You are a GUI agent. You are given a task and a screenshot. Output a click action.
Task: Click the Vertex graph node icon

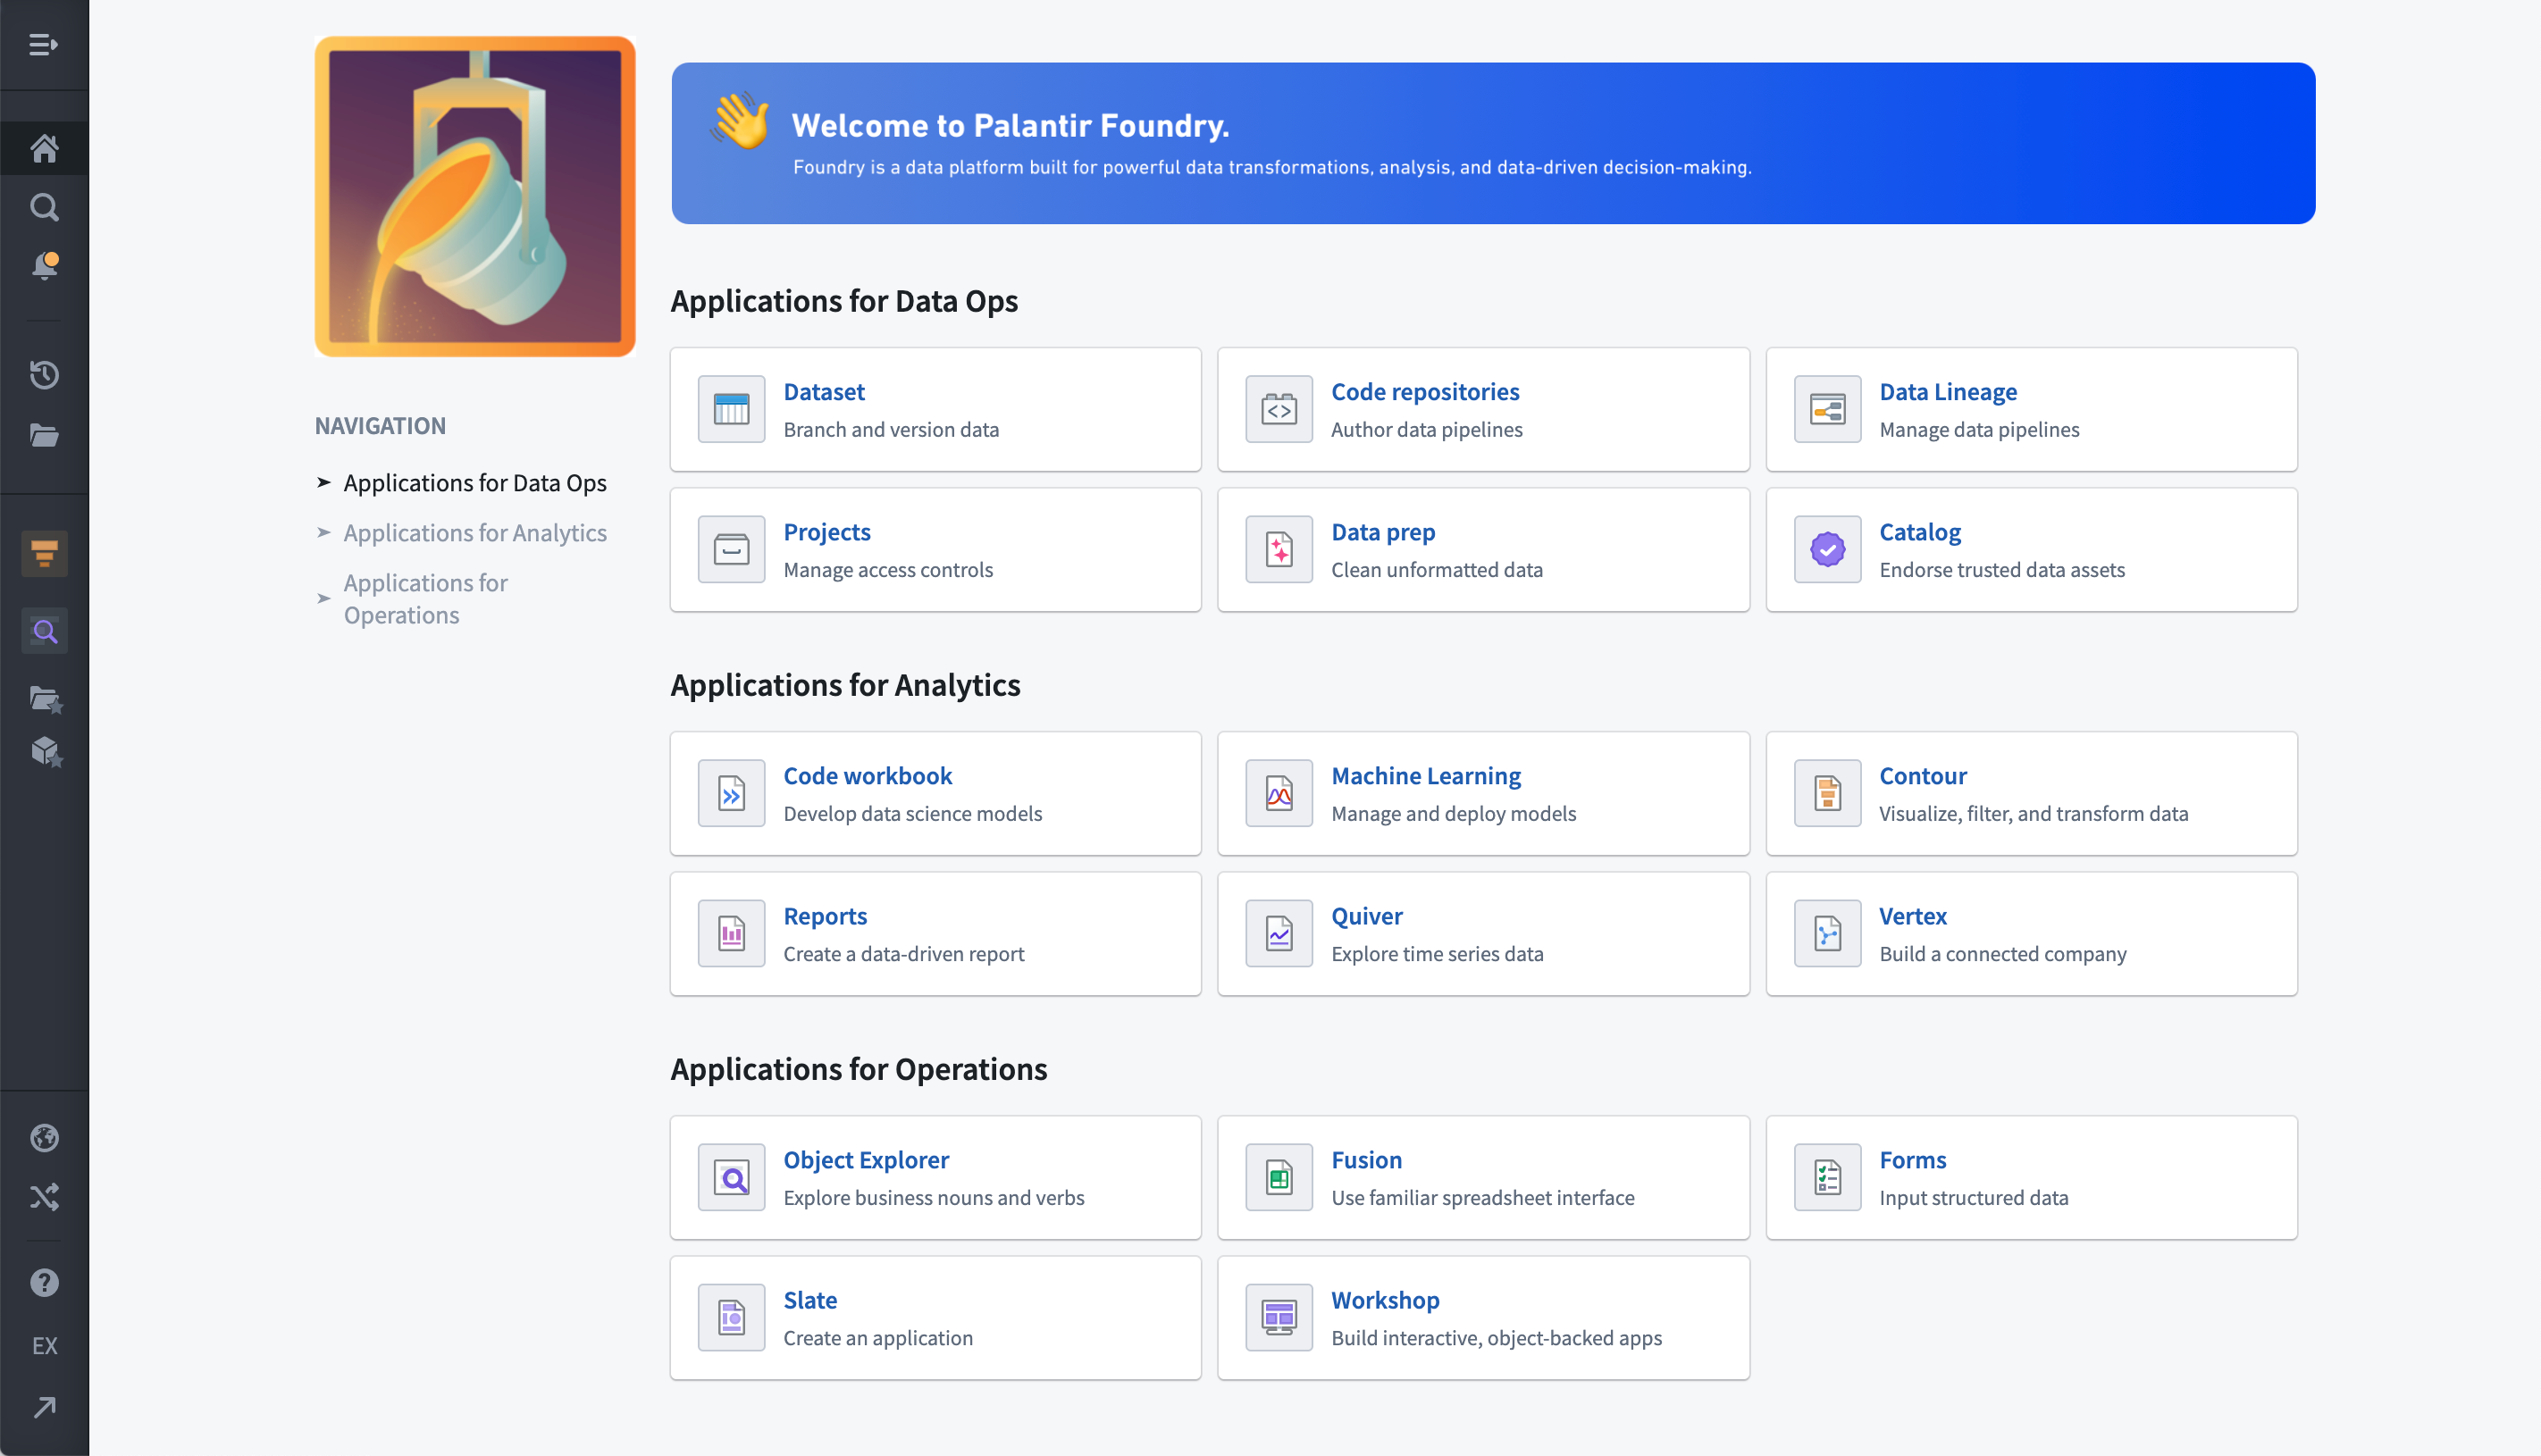click(1827, 933)
